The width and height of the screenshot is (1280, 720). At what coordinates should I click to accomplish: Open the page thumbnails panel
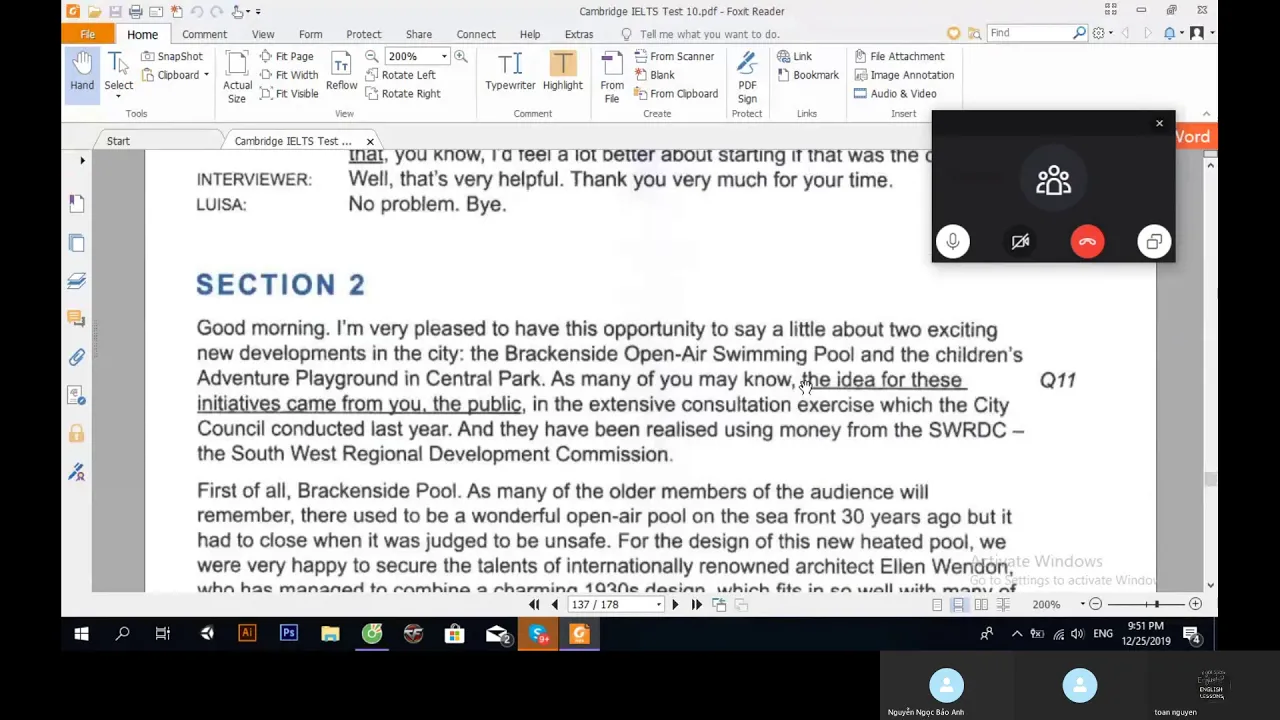(x=77, y=243)
